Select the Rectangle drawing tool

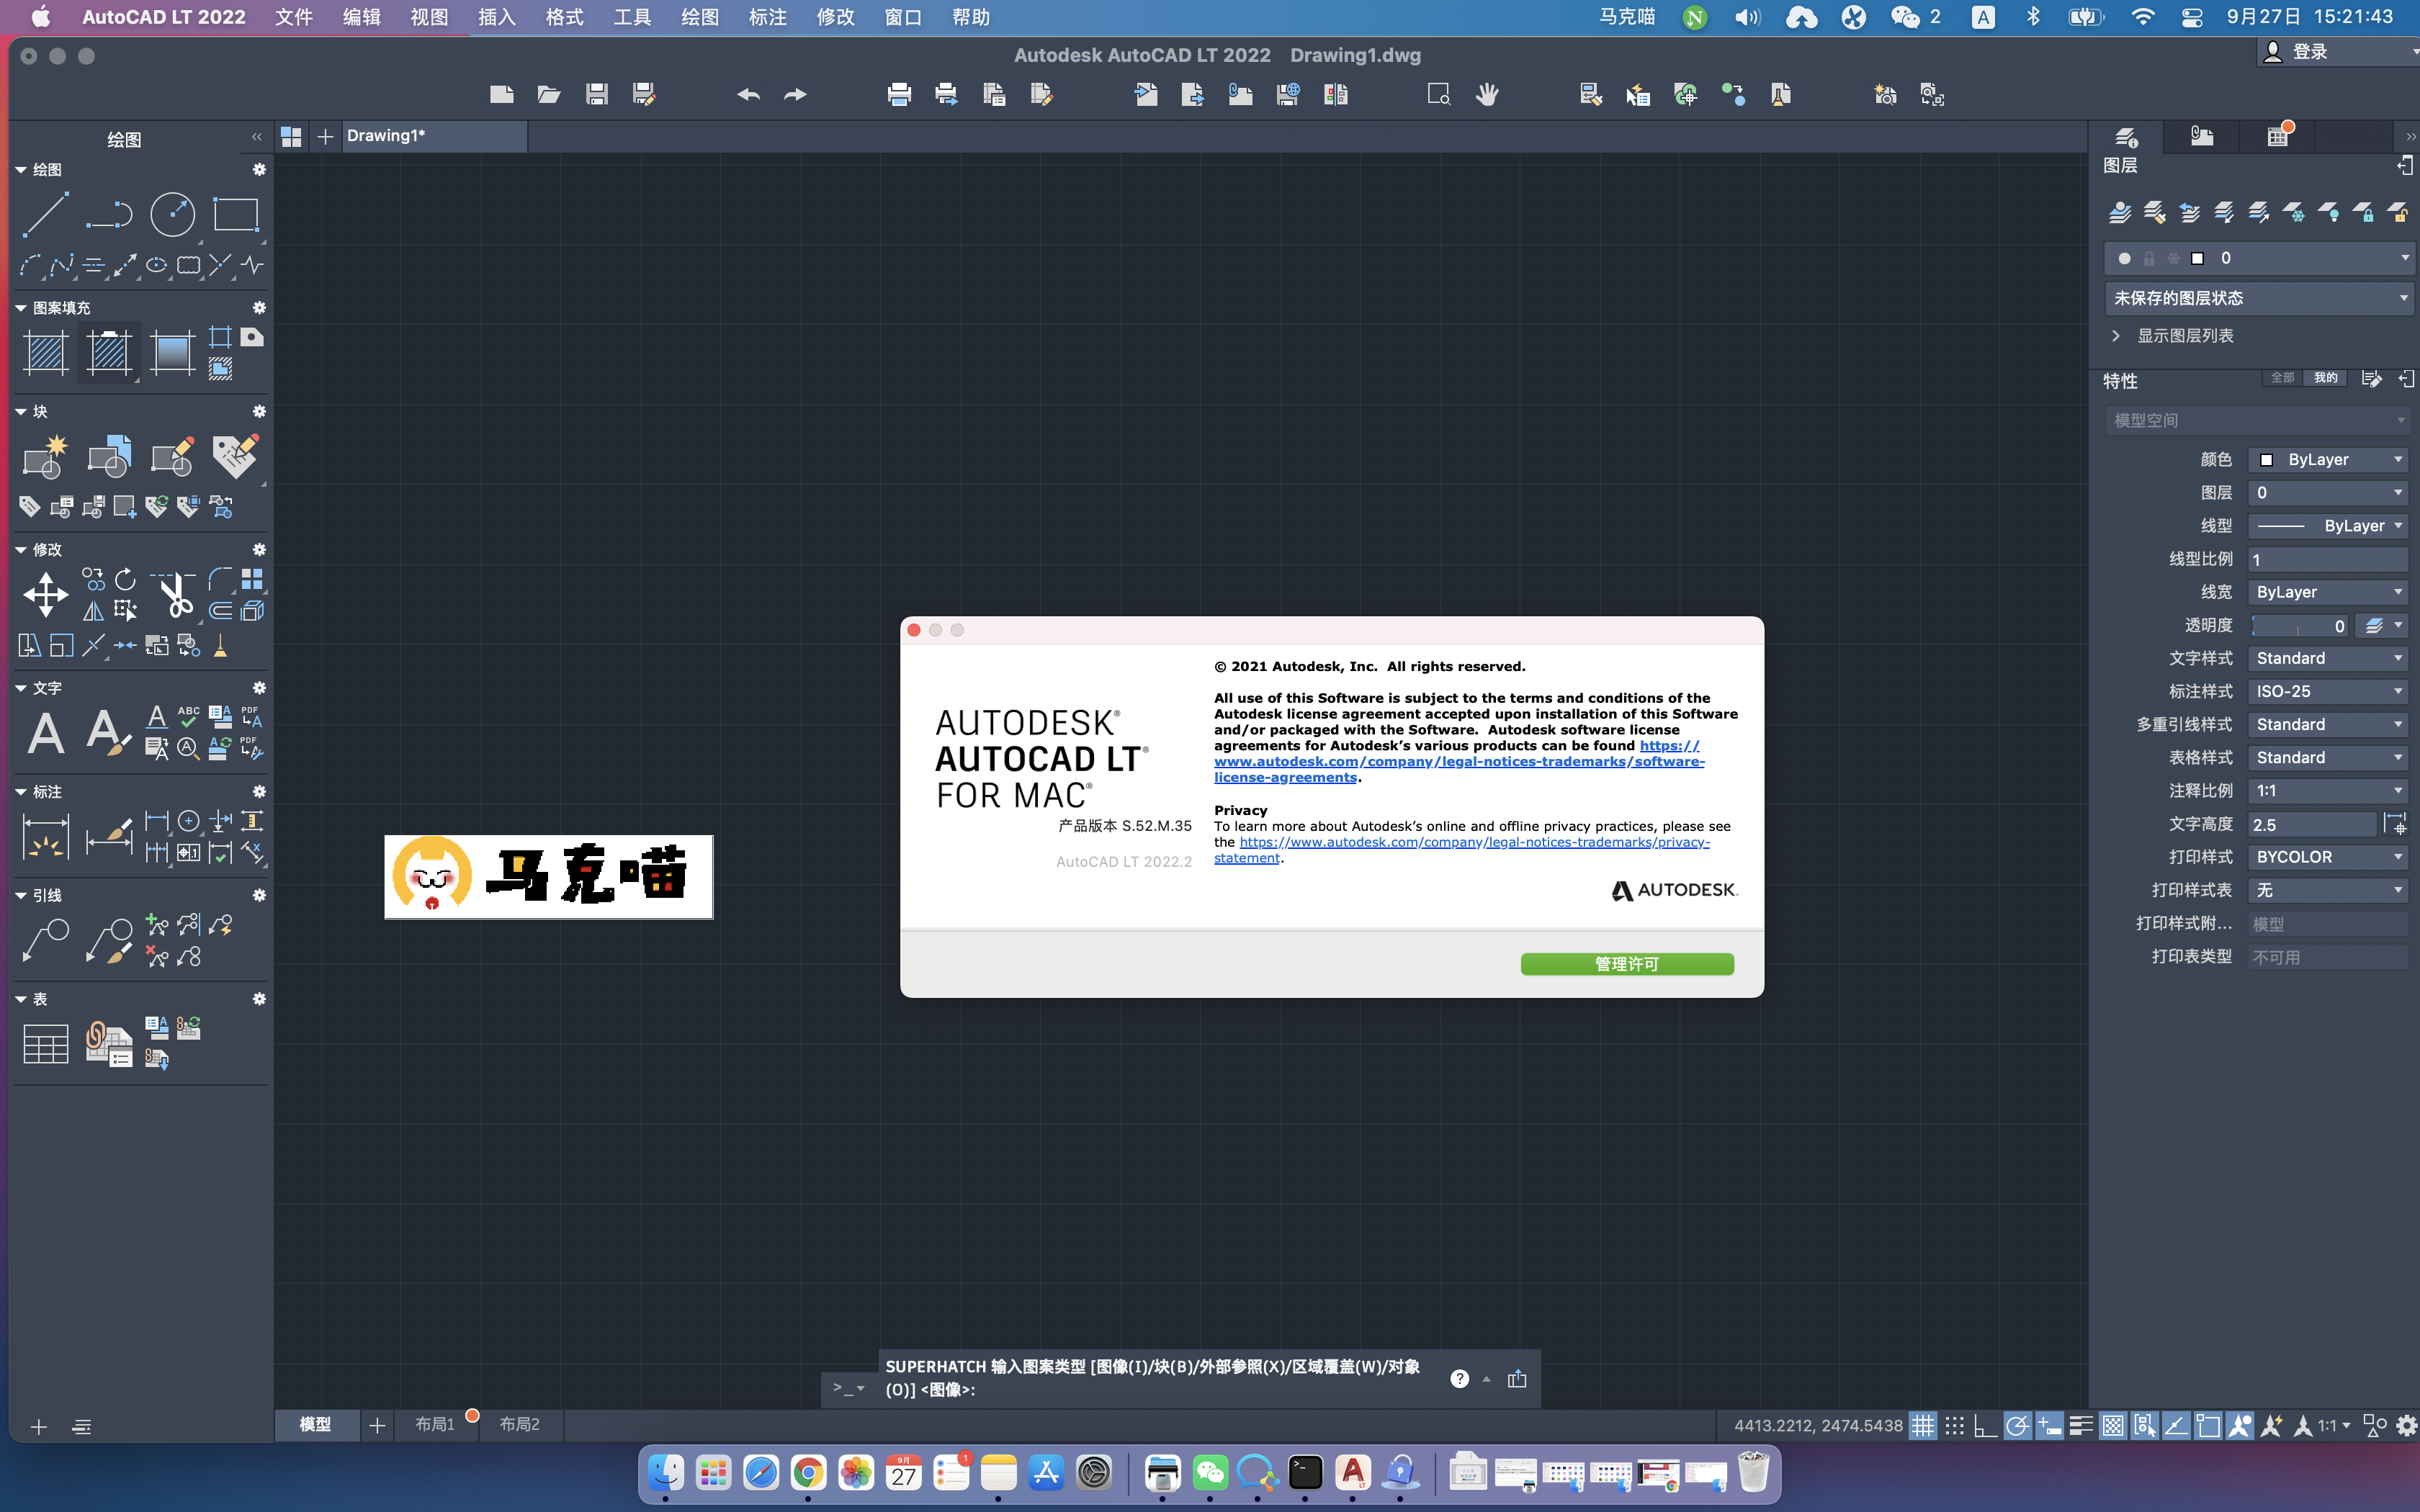click(x=236, y=214)
